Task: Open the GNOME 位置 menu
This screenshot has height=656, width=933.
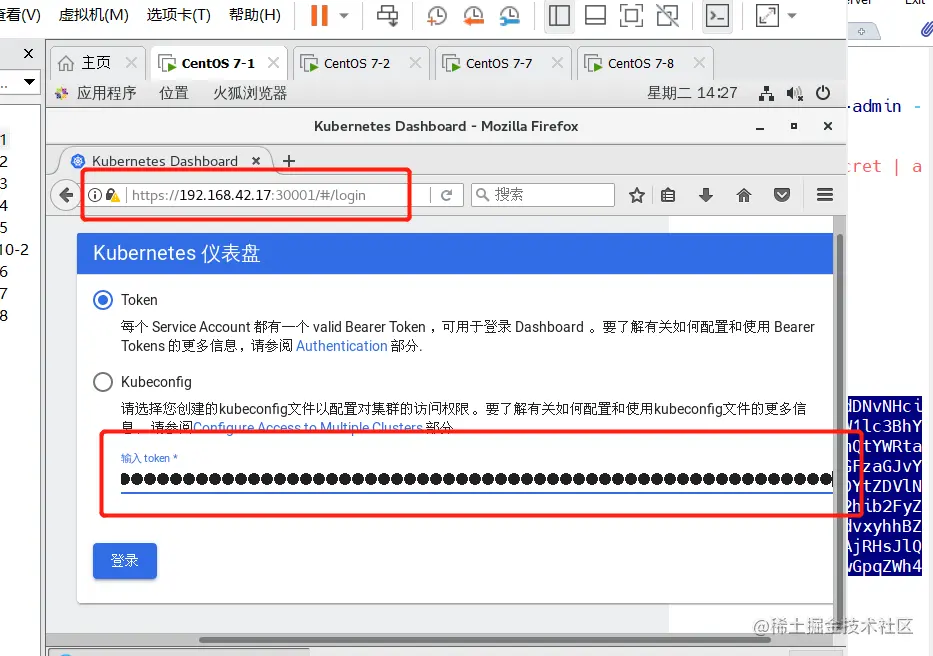Action: (x=174, y=93)
